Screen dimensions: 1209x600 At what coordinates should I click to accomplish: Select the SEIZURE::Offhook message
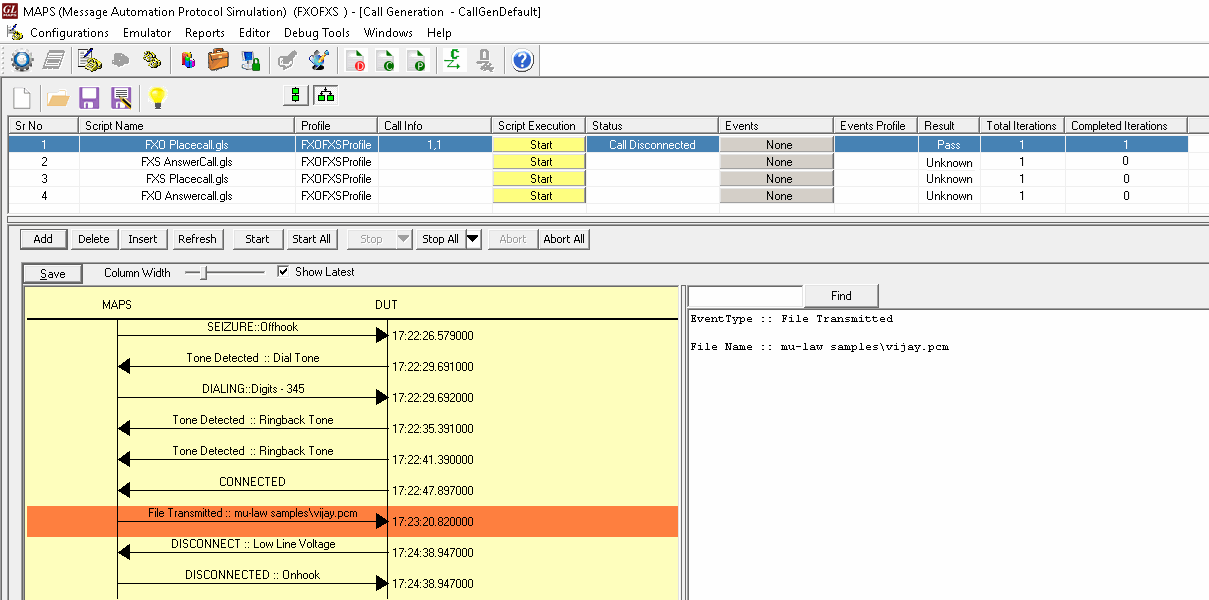point(252,327)
